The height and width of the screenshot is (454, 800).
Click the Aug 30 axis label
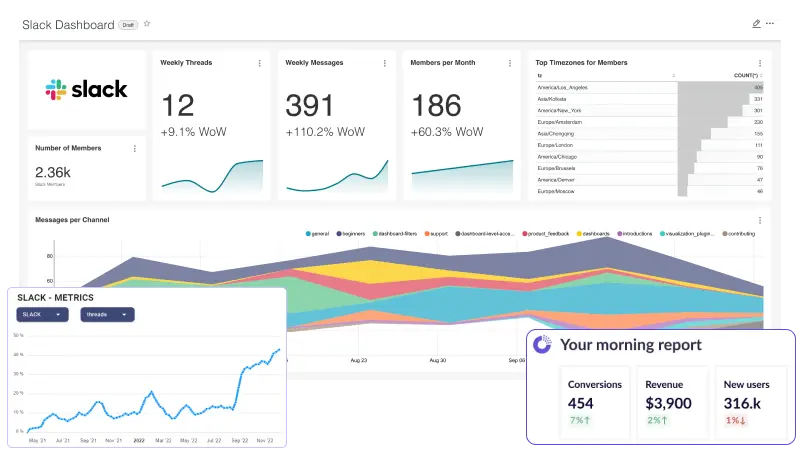click(x=437, y=360)
